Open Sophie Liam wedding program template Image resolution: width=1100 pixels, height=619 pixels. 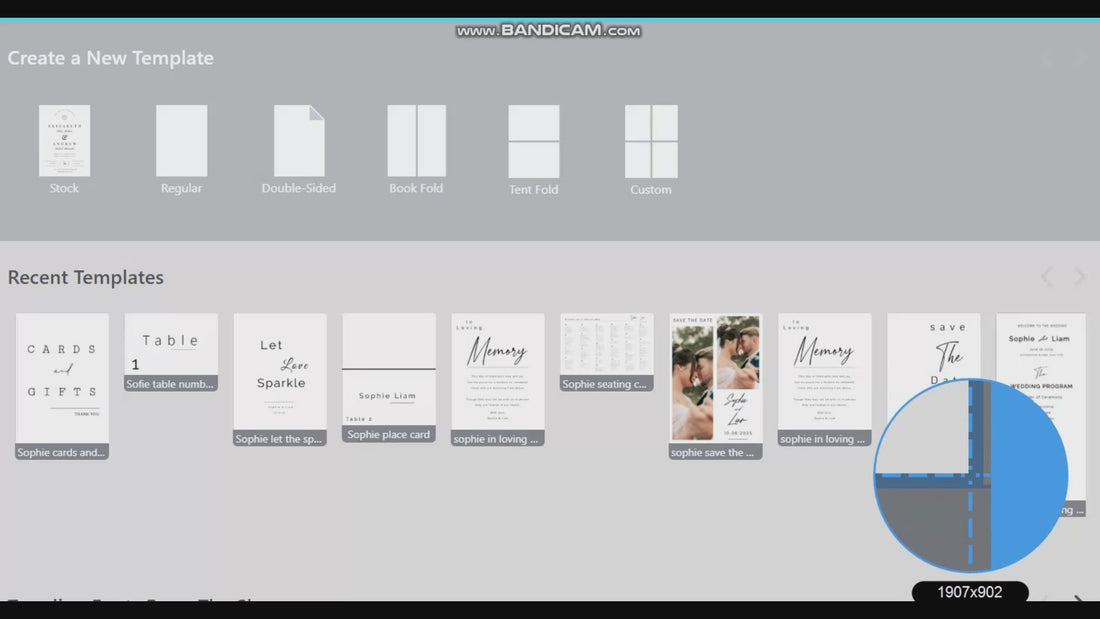(1041, 351)
